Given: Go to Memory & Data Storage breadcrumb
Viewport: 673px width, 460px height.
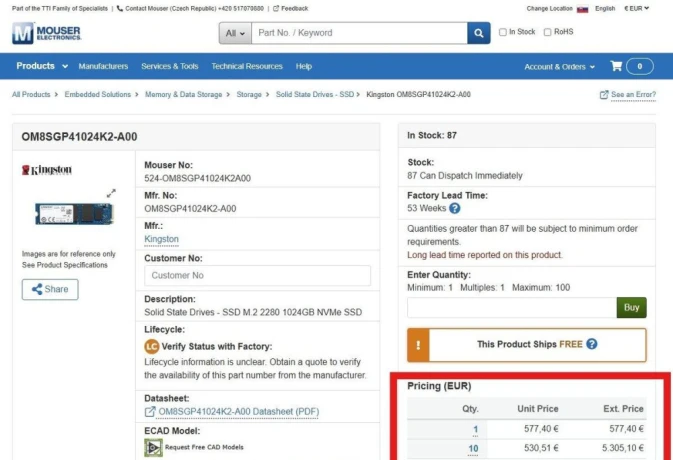Looking at the screenshot, I should point(184,94).
